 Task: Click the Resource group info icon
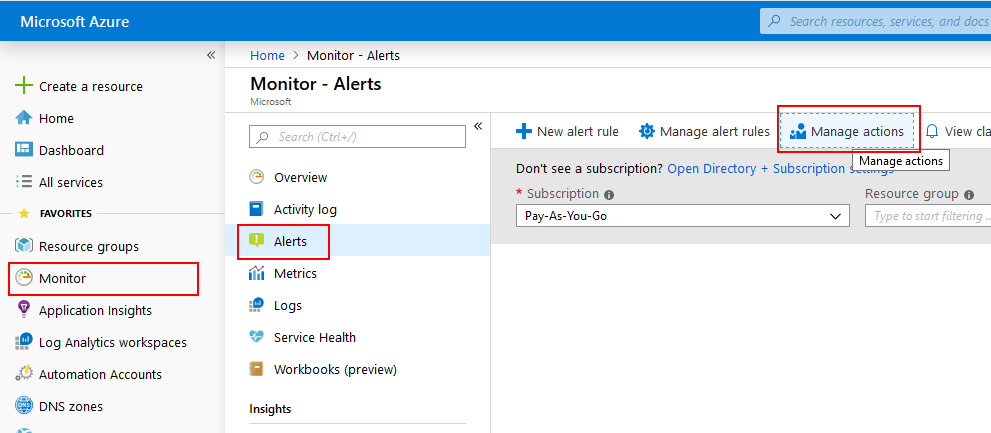coord(970,195)
